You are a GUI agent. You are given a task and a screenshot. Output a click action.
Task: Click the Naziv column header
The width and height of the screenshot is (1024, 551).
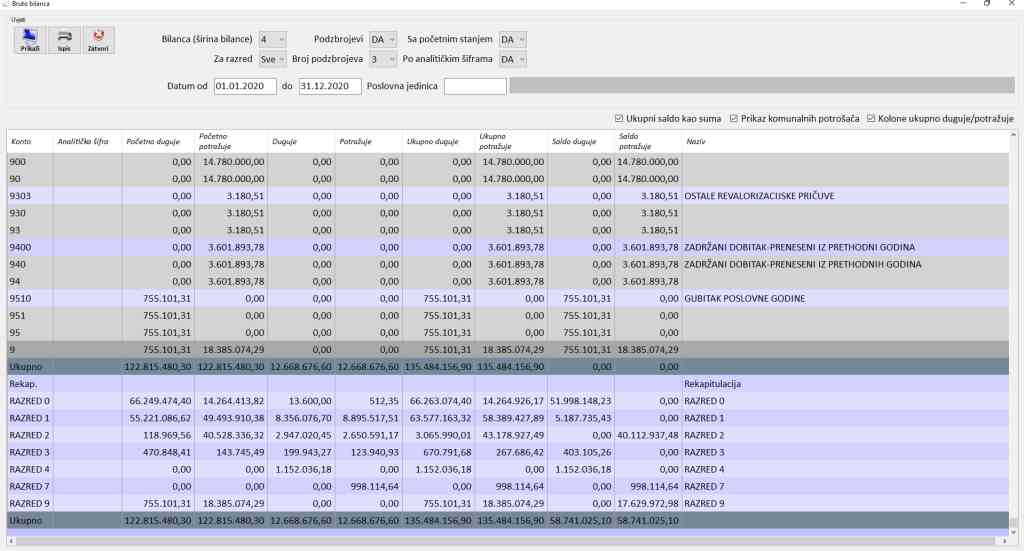click(x=695, y=142)
